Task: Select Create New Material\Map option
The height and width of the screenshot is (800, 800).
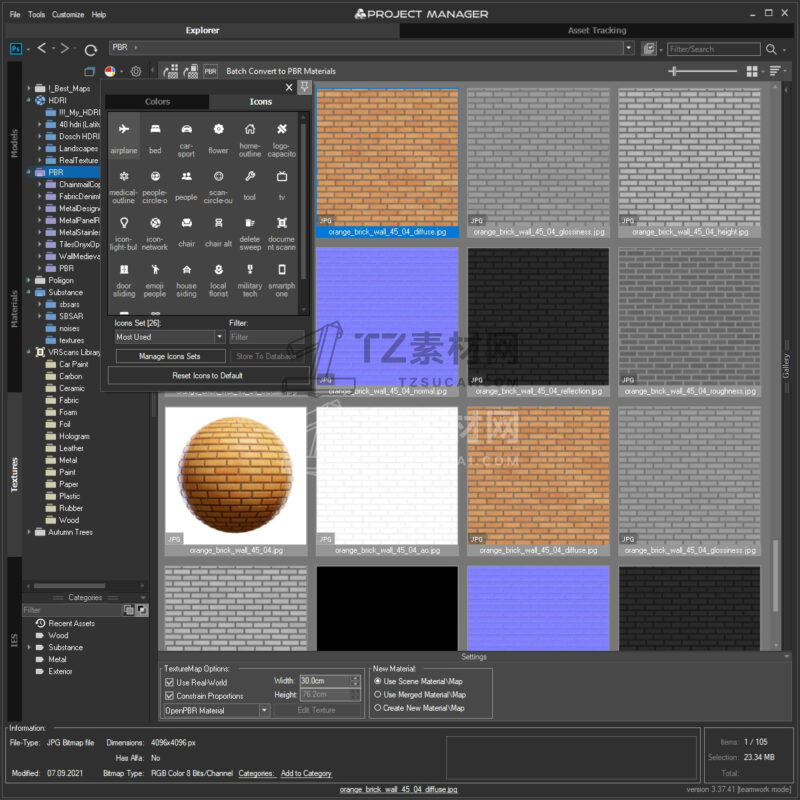Action: (x=378, y=708)
